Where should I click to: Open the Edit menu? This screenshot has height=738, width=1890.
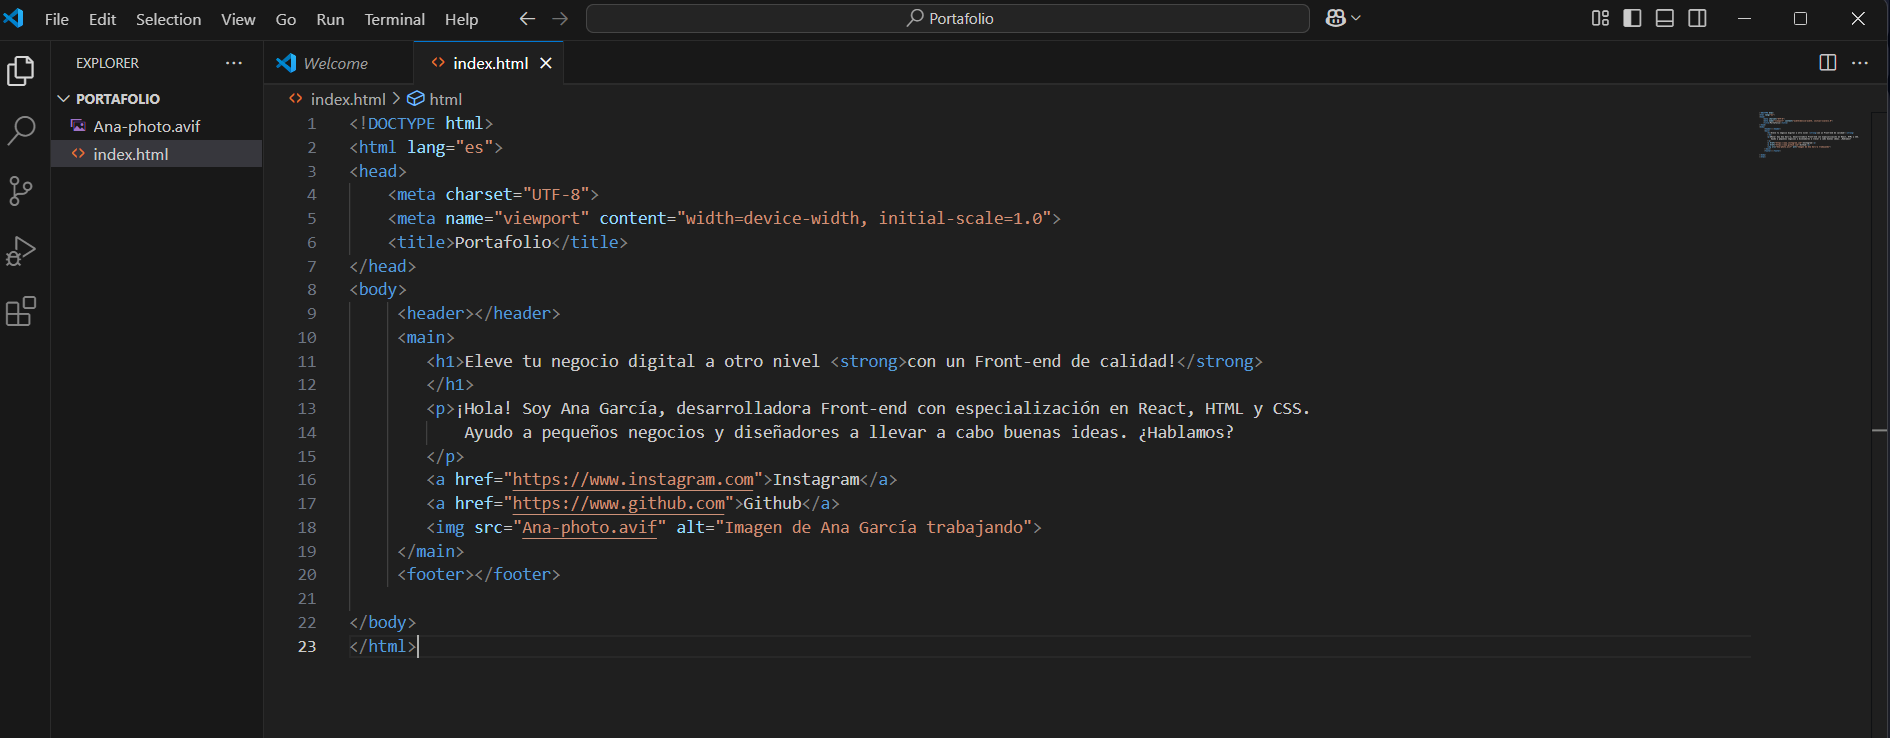click(x=102, y=19)
